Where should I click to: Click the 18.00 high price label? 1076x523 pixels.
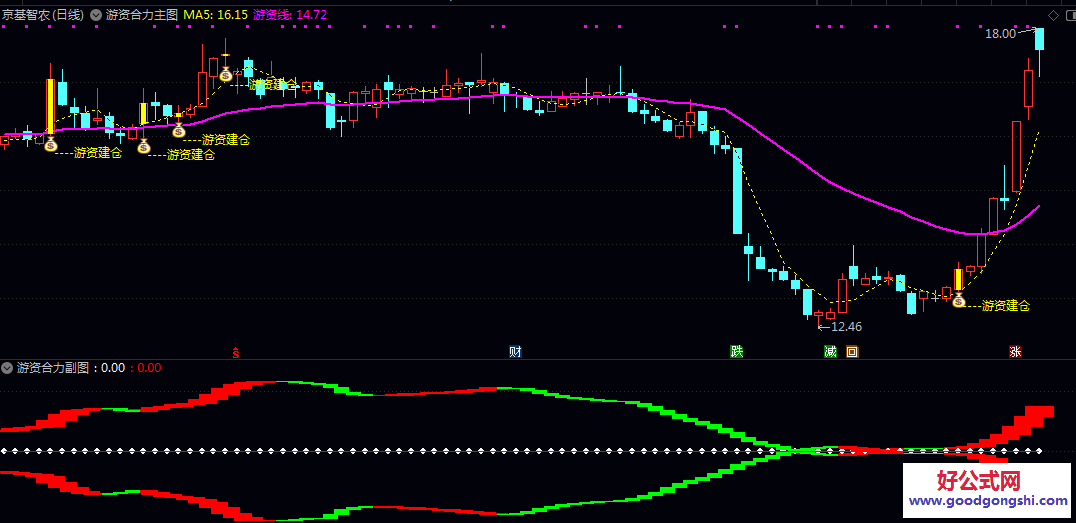1001,33
